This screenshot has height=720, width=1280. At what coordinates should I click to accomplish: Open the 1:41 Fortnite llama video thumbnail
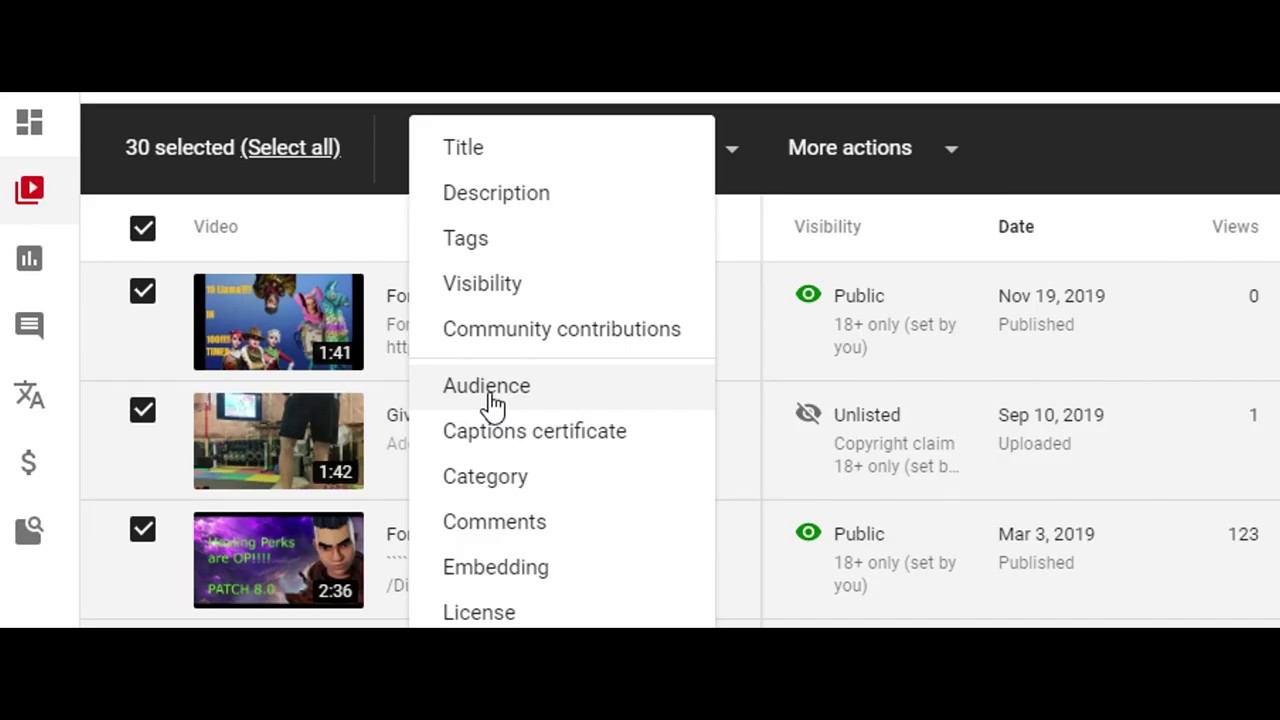[279, 322]
